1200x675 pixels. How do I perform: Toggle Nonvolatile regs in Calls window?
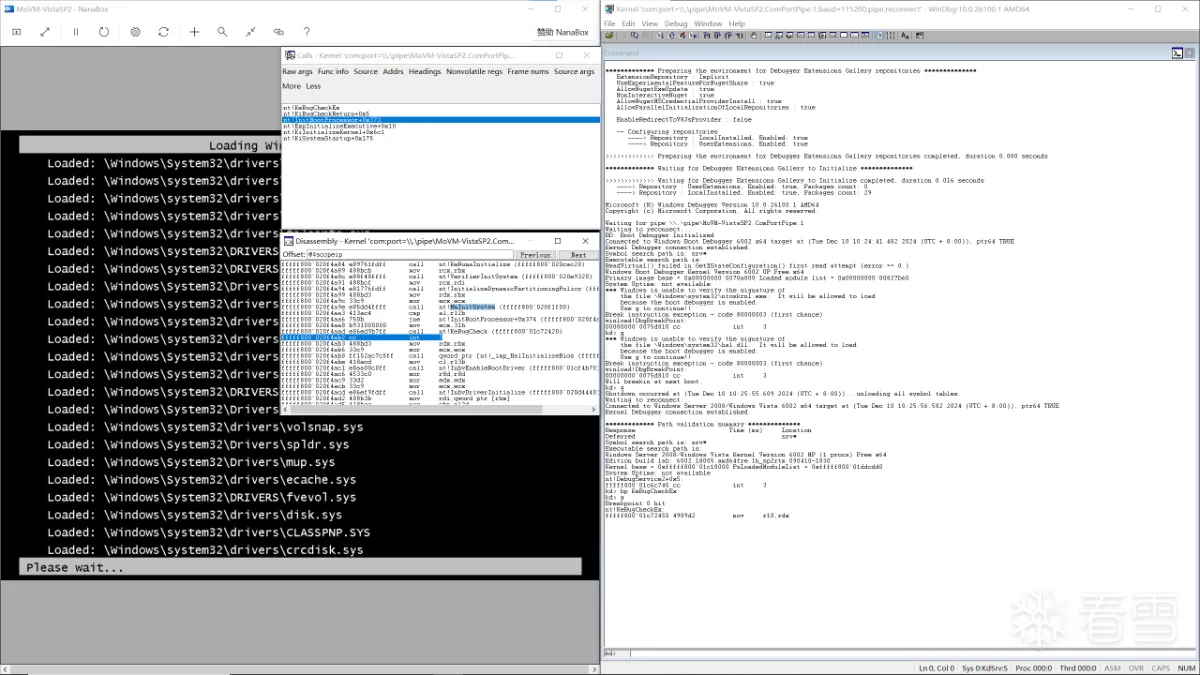pyautogui.click(x=474, y=71)
